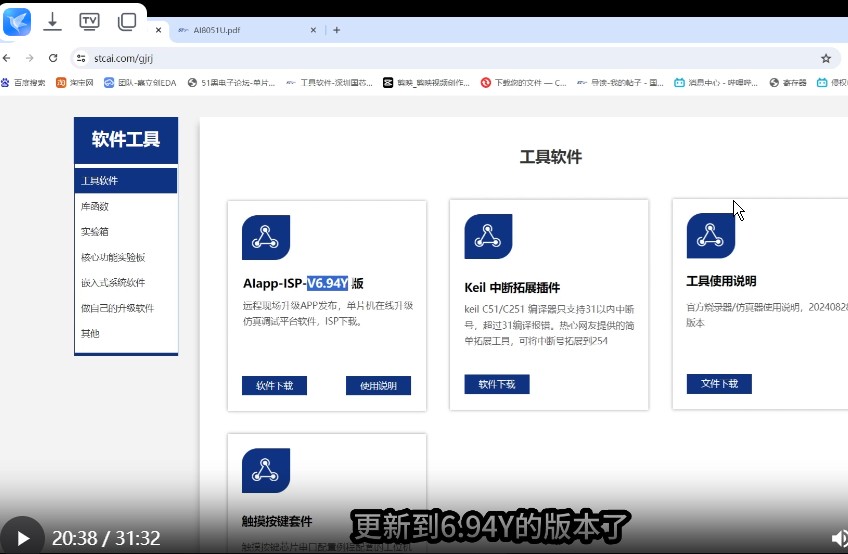This screenshot has width=848, height=554.
Task: Click the 20:38 / 31:32 time display
Action: (106, 538)
